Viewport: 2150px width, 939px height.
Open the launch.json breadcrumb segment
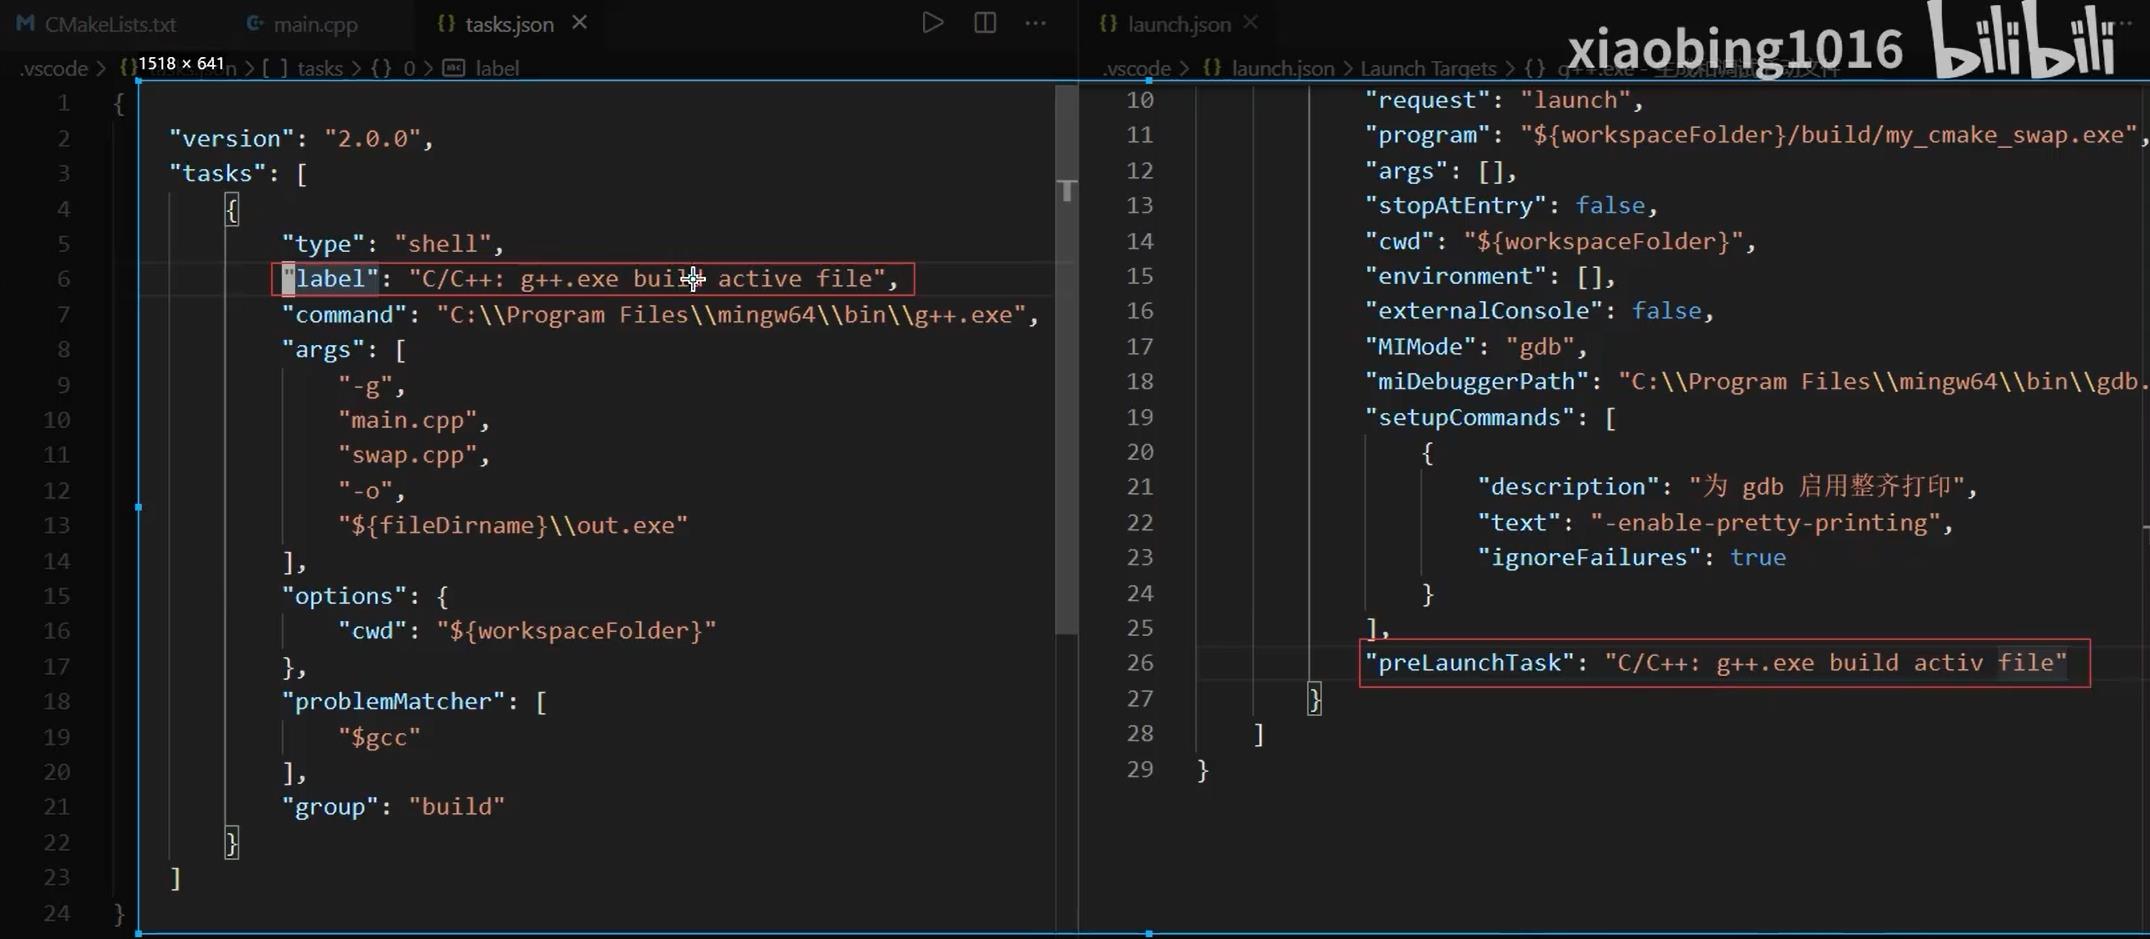click(1283, 68)
